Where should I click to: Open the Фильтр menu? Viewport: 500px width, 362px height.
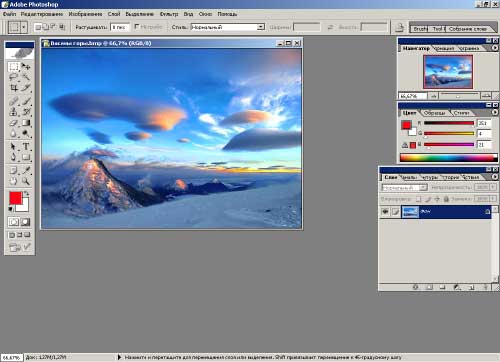(x=169, y=14)
